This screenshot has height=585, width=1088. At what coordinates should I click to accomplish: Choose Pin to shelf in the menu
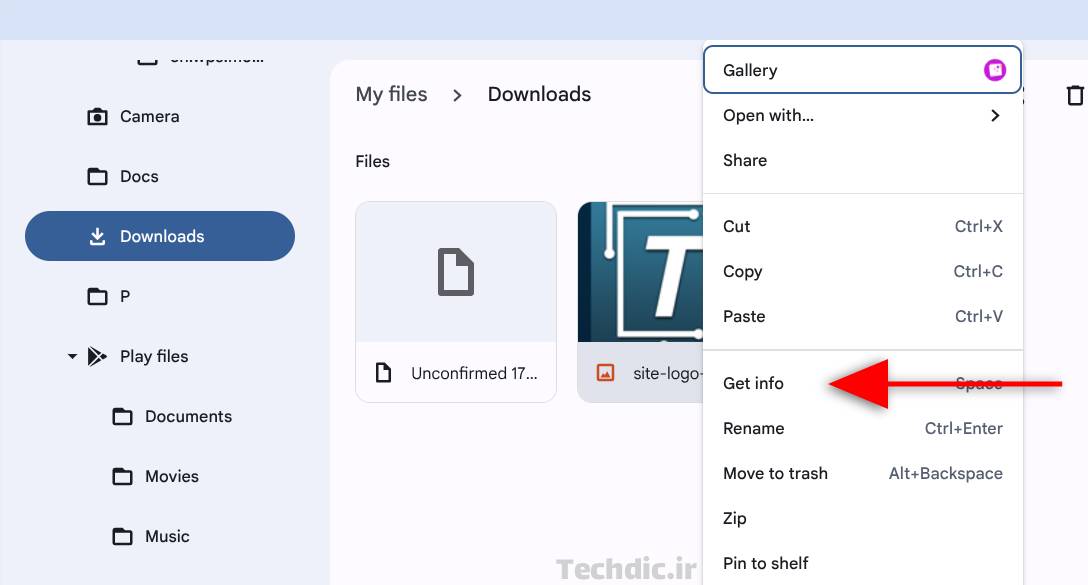tap(765, 563)
